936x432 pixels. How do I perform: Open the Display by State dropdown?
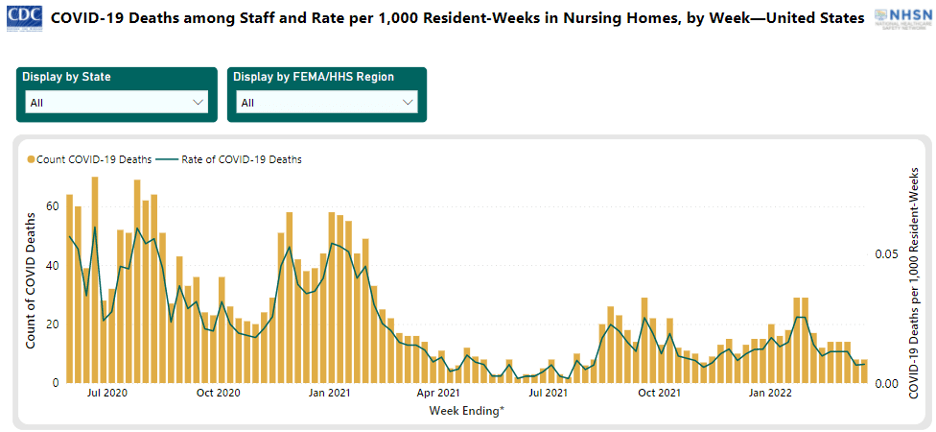tap(115, 102)
